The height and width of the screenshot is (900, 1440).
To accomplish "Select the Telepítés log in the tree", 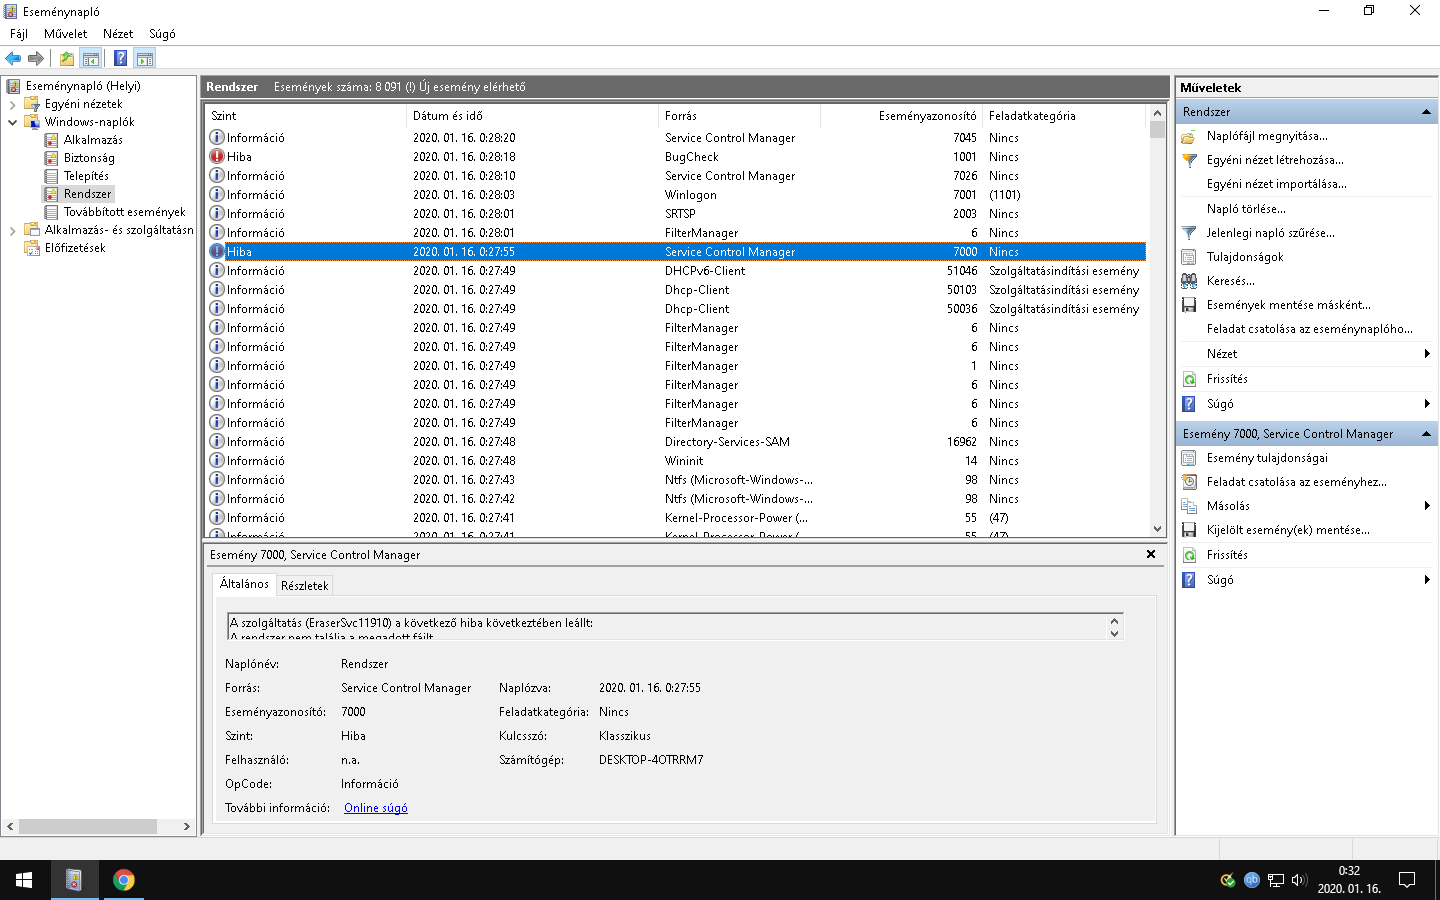I will point(86,176).
